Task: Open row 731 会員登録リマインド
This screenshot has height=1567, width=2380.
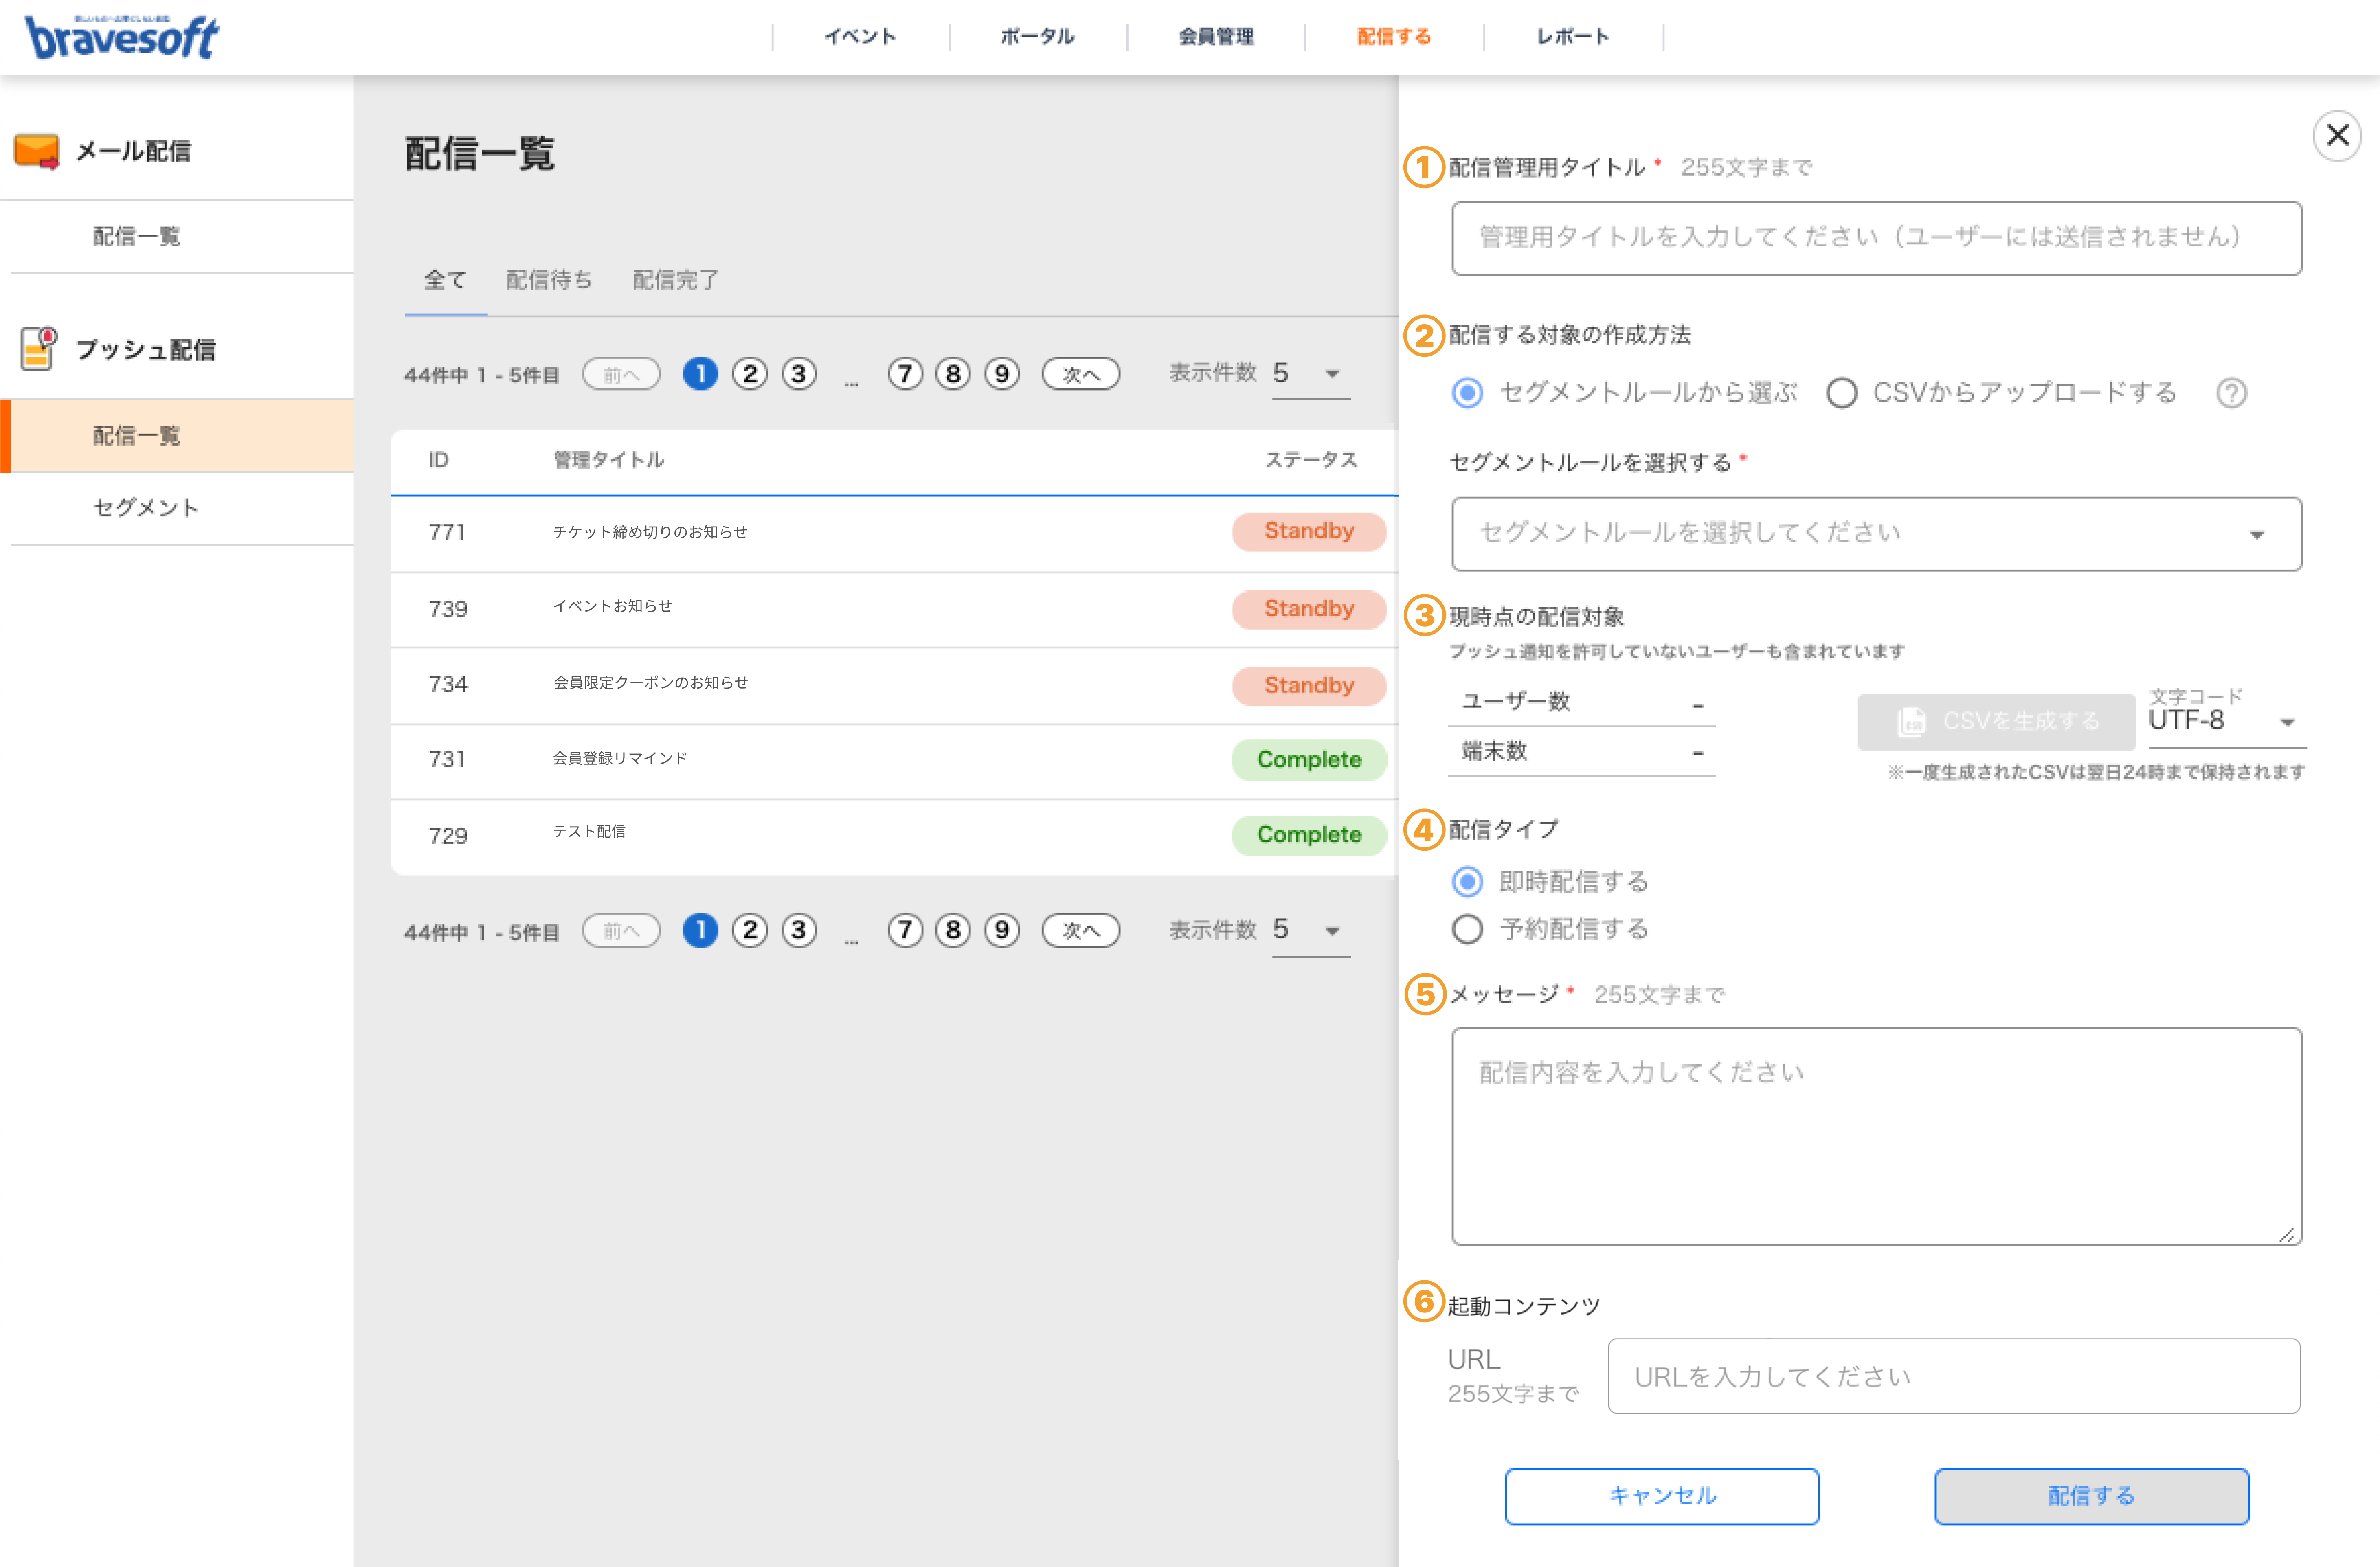Action: [x=893, y=761]
